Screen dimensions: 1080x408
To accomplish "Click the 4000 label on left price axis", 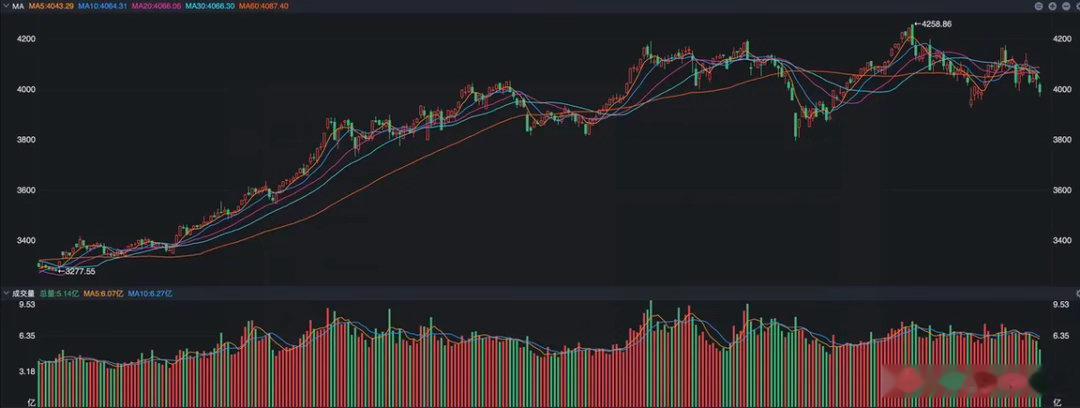I will pos(25,90).
